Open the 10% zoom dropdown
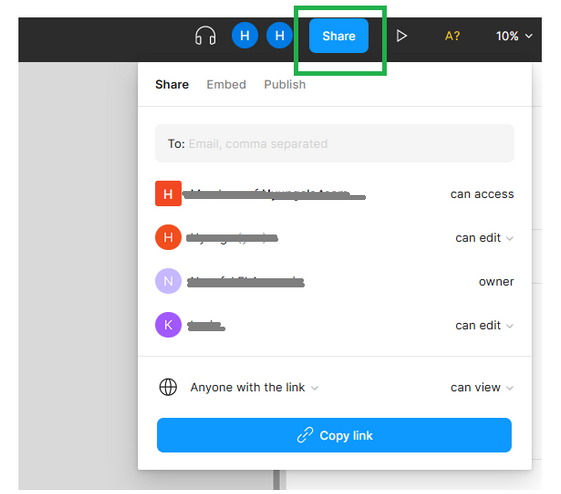561x494 pixels. point(514,36)
